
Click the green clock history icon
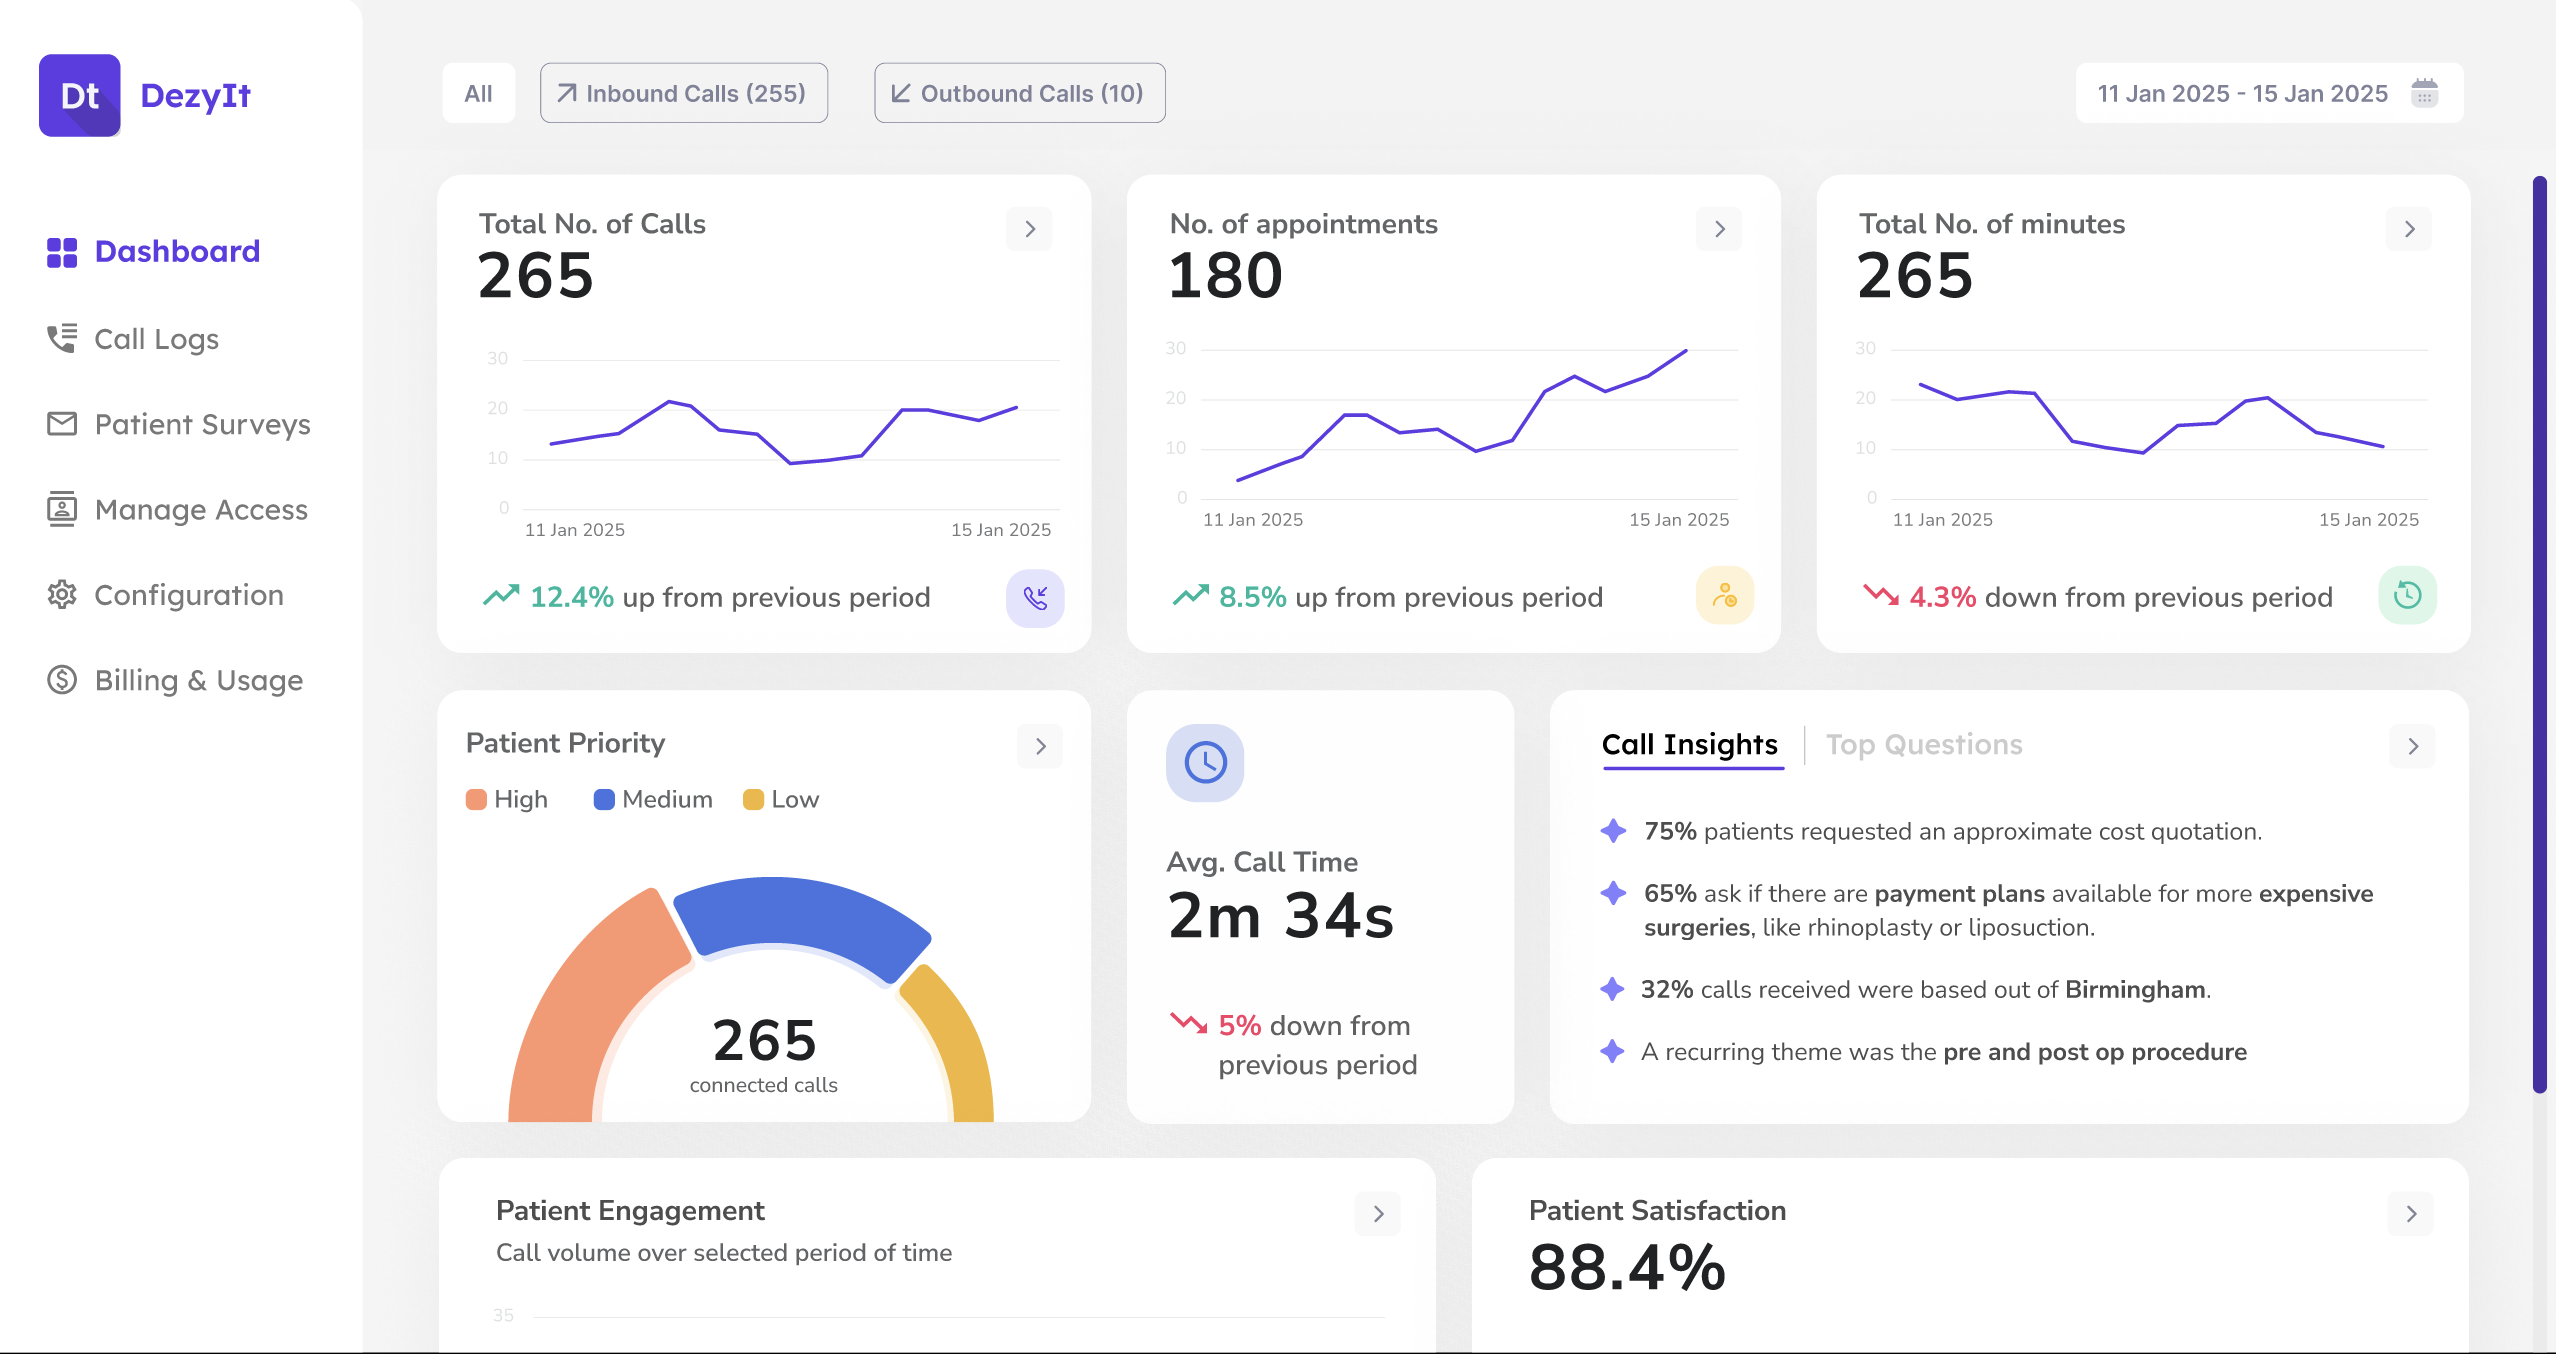[2407, 596]
